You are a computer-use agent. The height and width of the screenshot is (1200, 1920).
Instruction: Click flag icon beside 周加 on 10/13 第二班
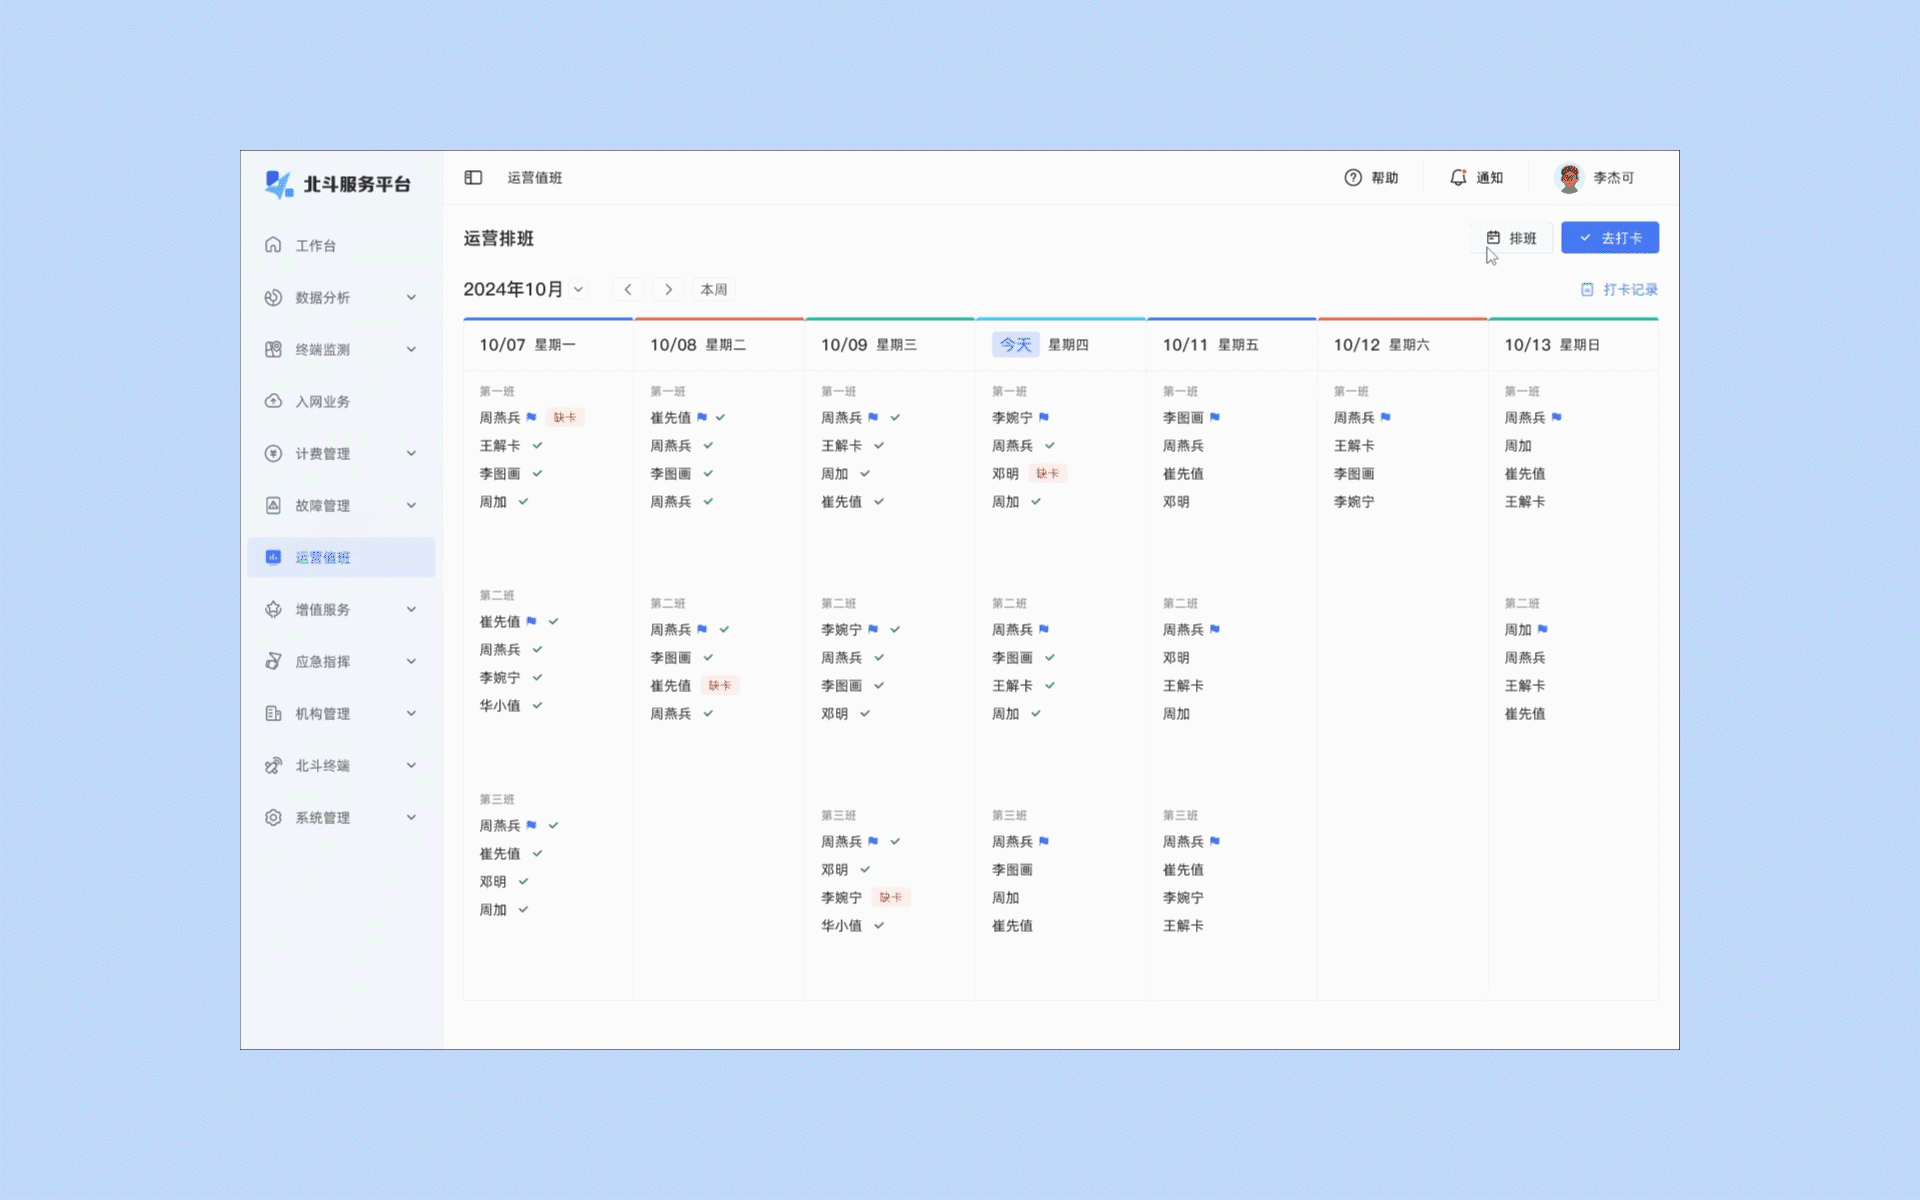click(1543, 629)
